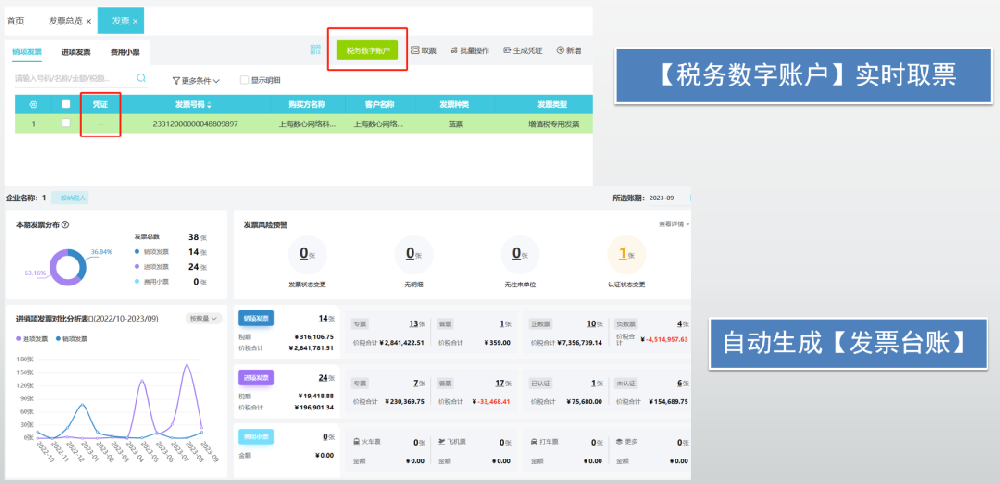
Task: Click 已认证 1张 count
Action: pyautogui.click(x=596, y=383)
